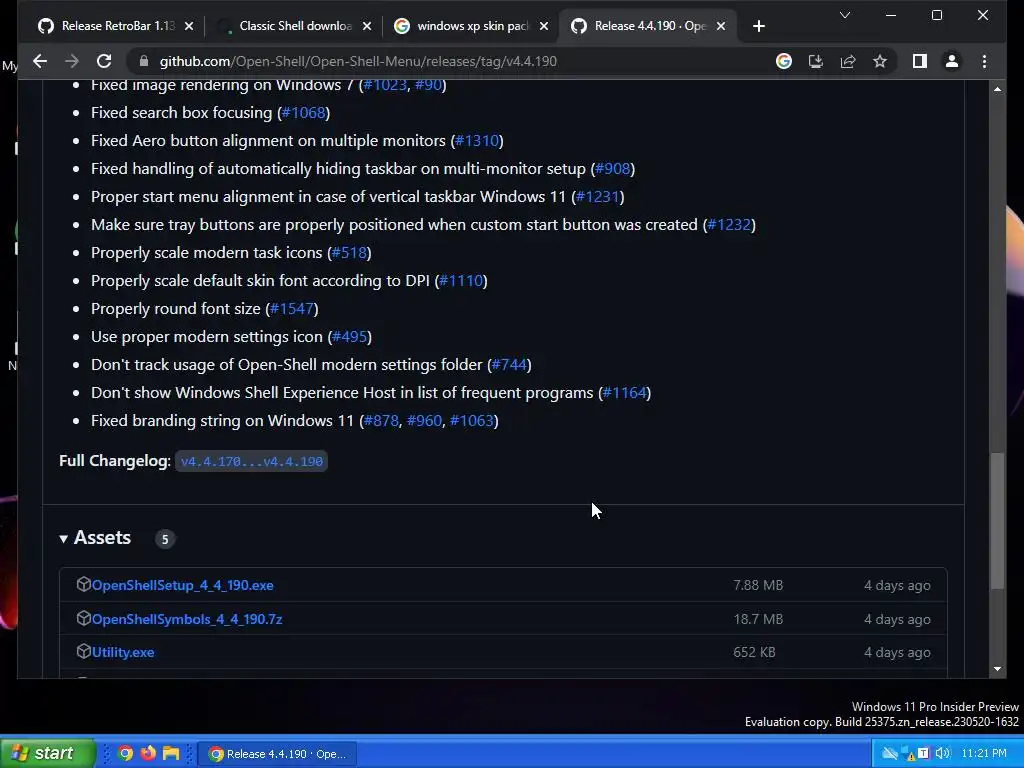This screenshot has height=768, width=1024.
Task: Open issue #1023 link
Action: click(385, 85)
